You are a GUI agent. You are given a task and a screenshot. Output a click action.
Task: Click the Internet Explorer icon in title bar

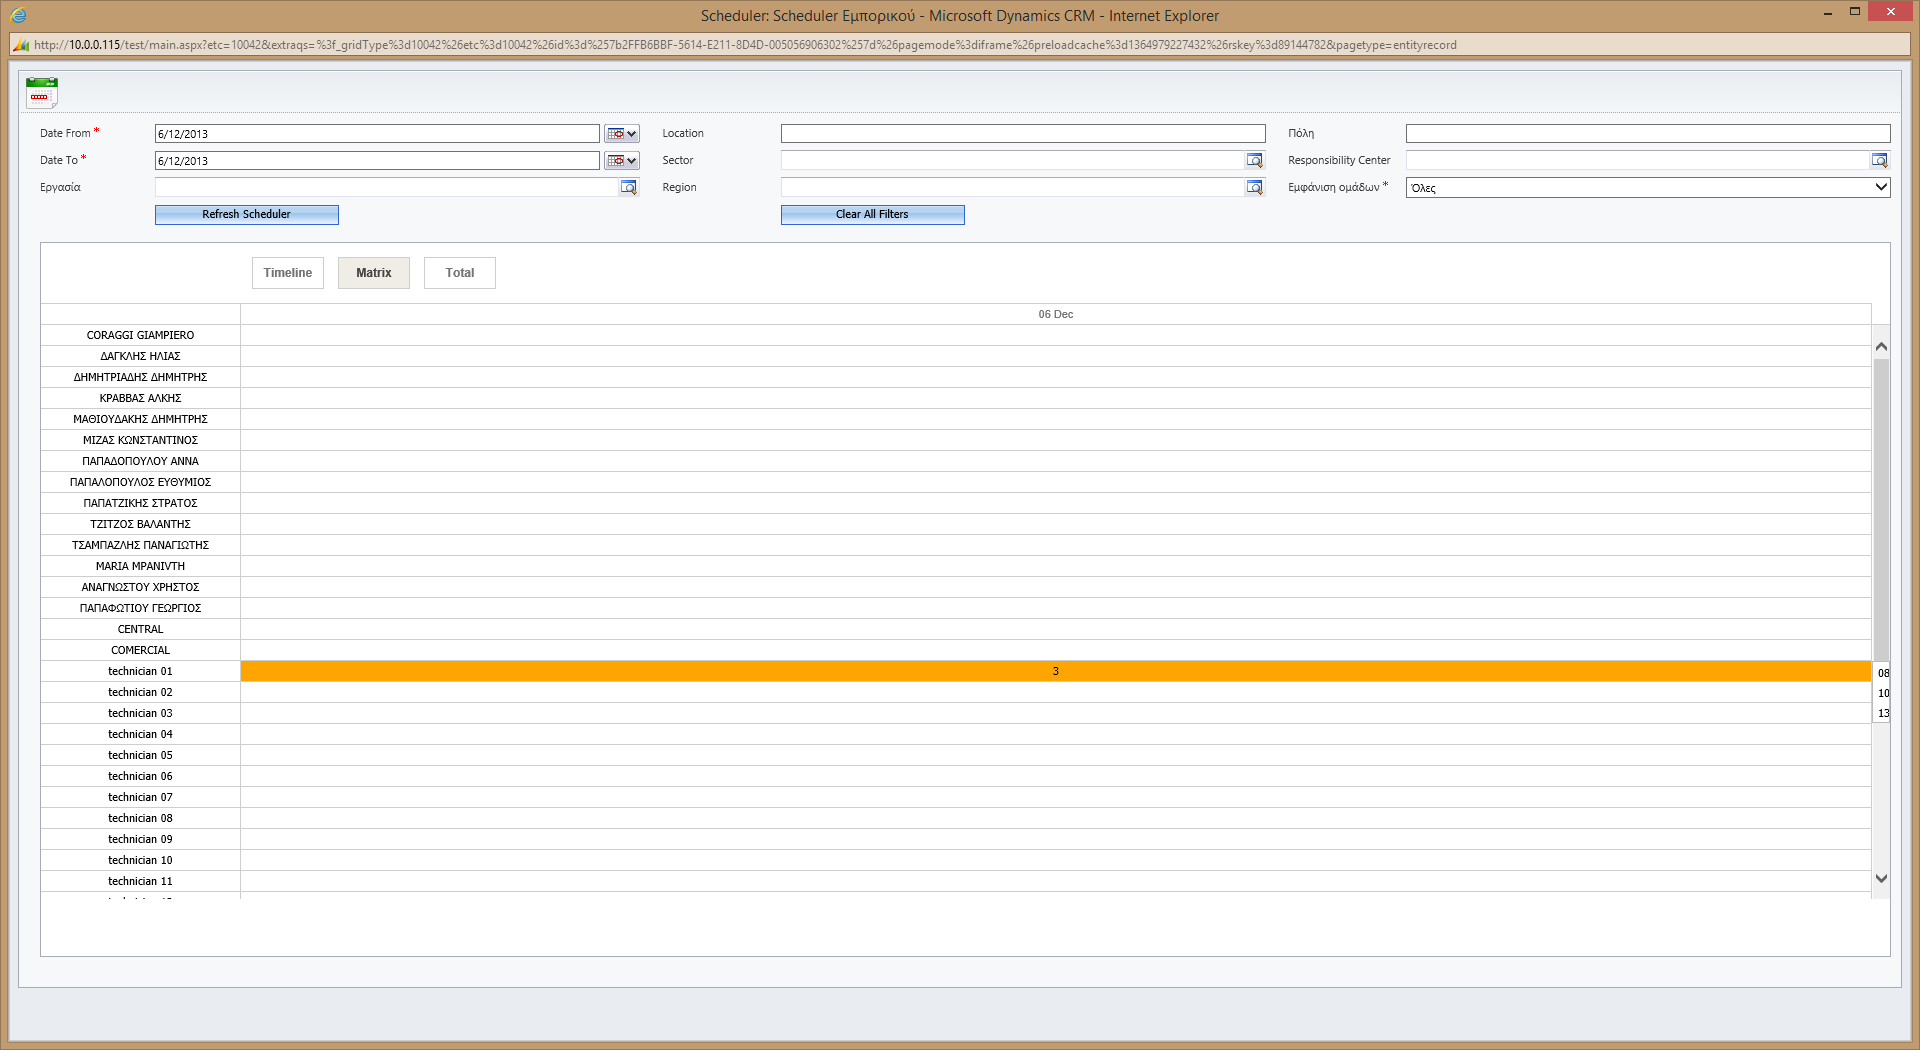pyautogui.click(x=18, y=15)
